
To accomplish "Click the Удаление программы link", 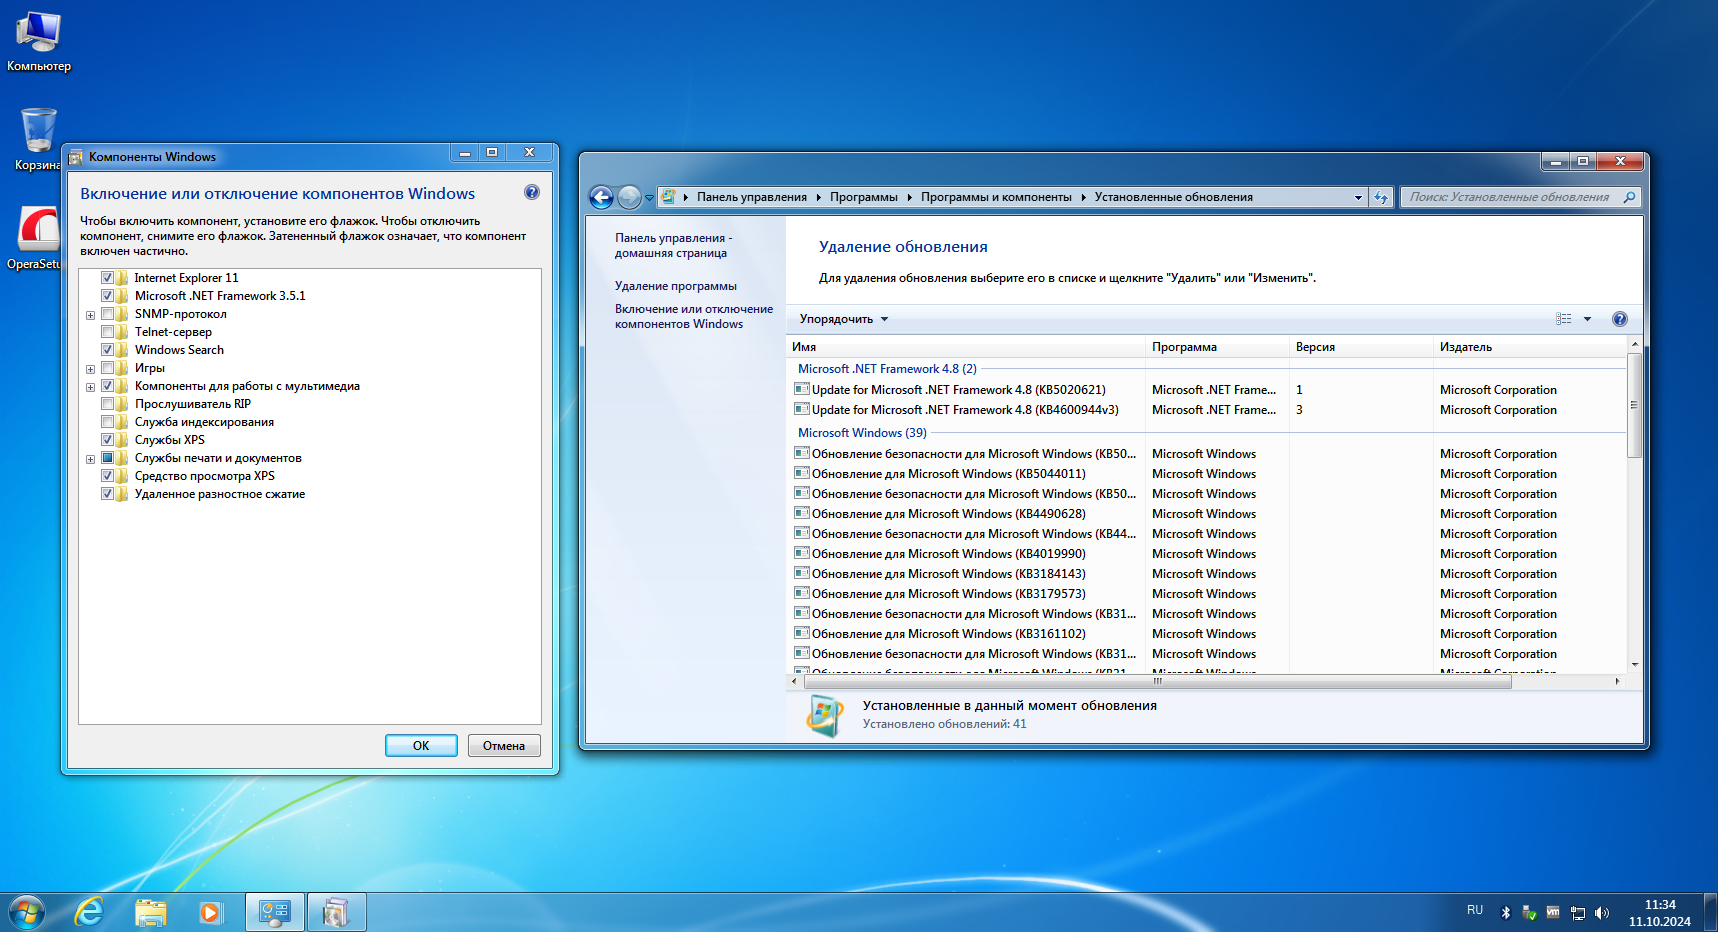I will 675,286.
